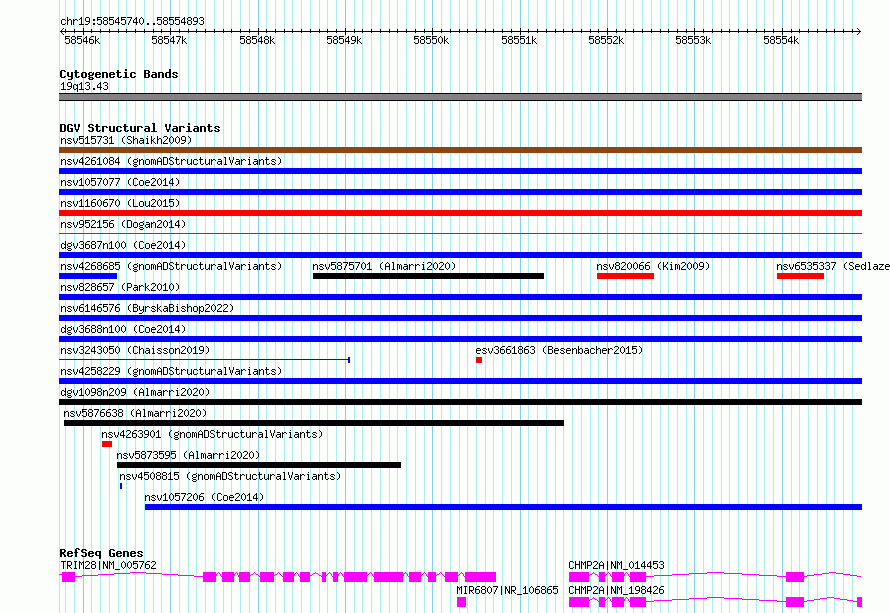Select the MIR6807 magenta gene block

pos(461,602)
